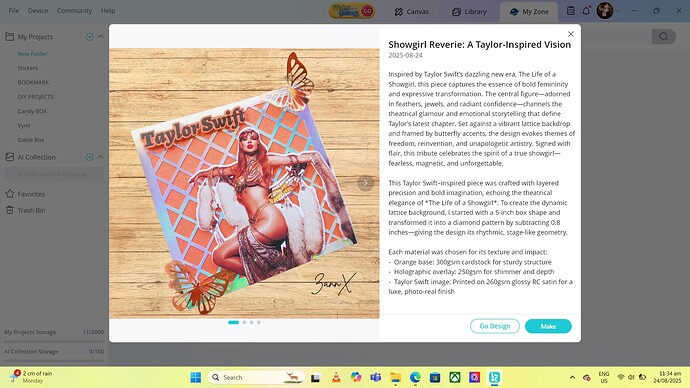This screenshot has height=388, width=690.
Task: Click the My Projects folder icon
Action: point(10,37)
